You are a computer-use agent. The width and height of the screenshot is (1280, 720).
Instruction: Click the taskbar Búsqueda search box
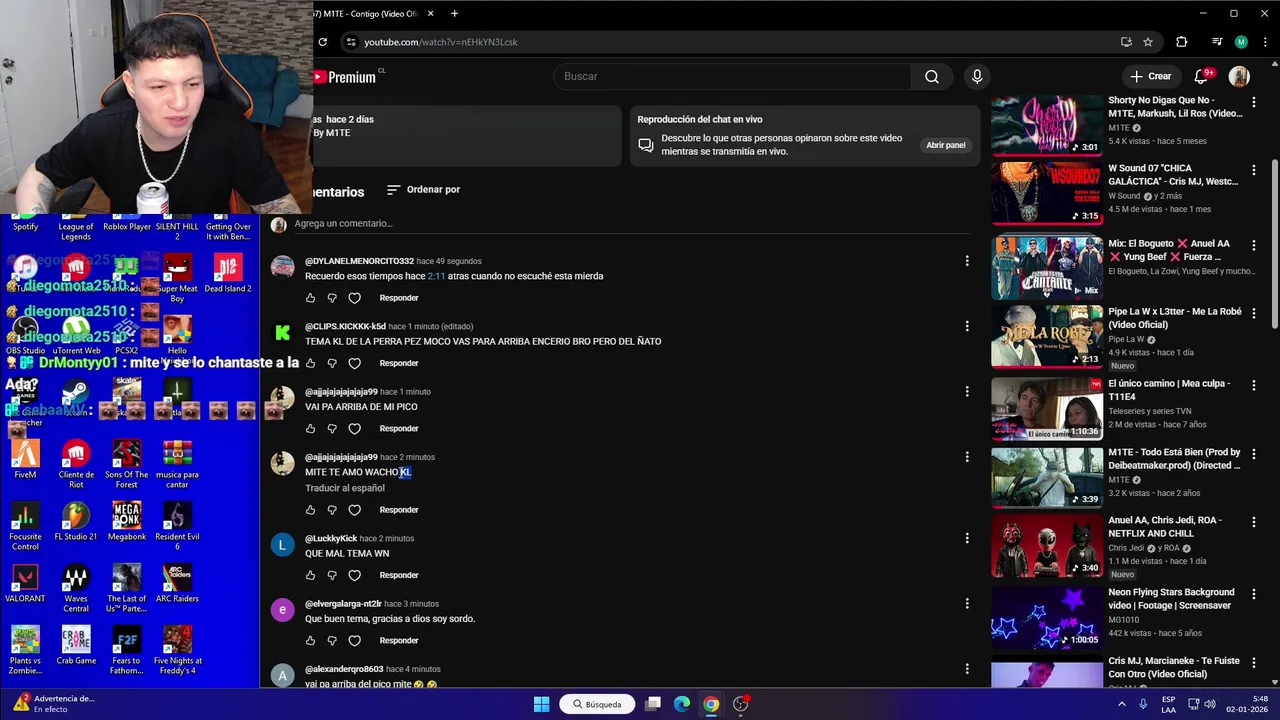[597, 704]
